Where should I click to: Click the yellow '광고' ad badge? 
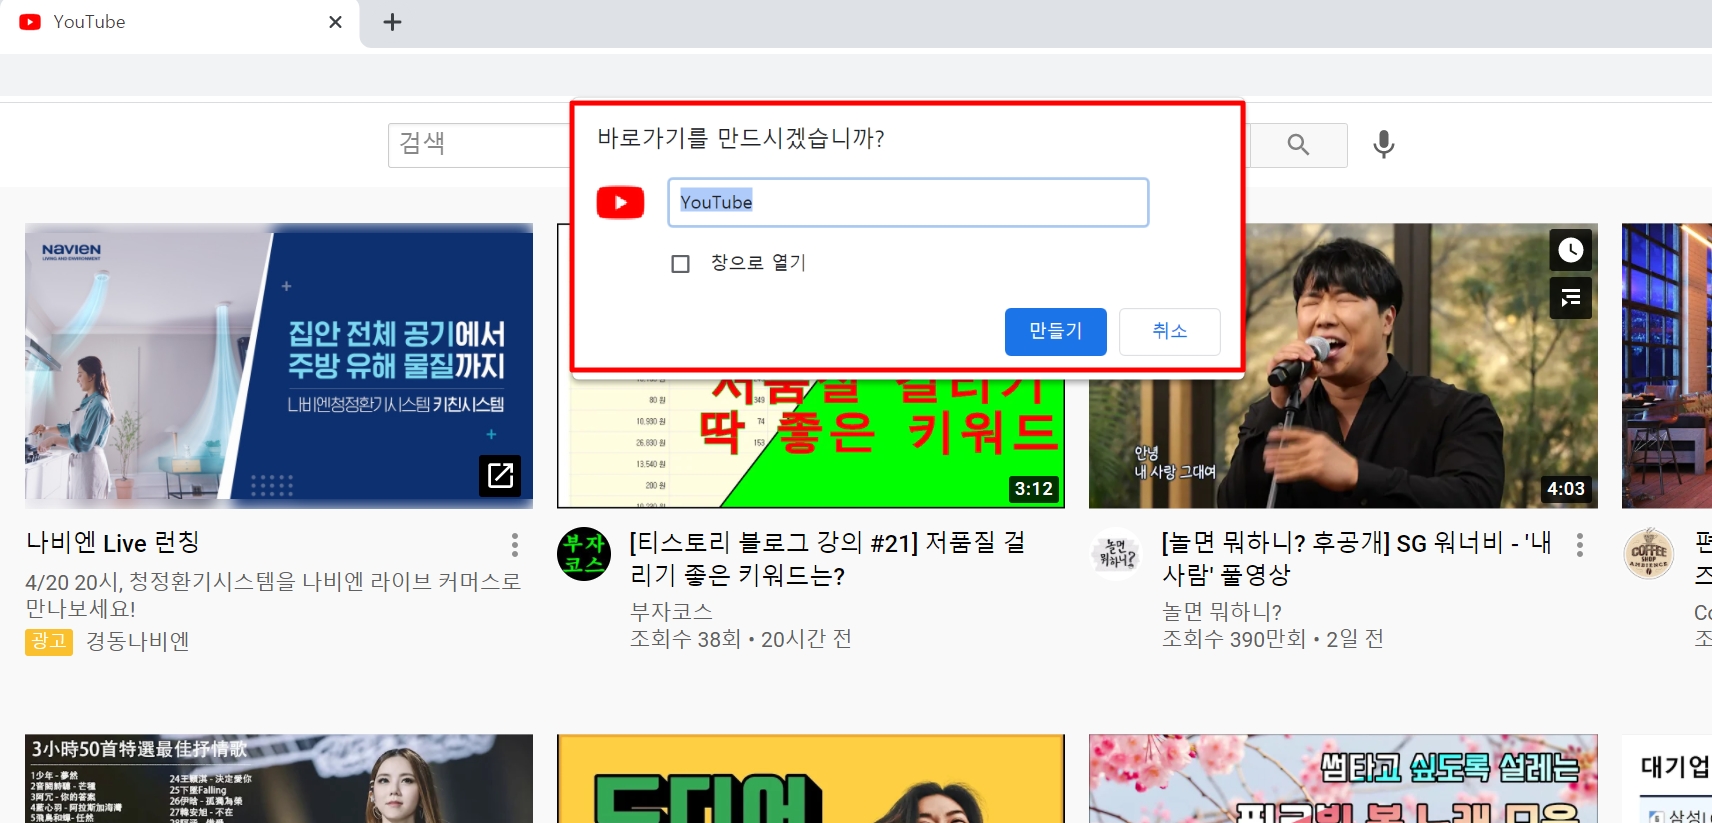tap(49, 641)
